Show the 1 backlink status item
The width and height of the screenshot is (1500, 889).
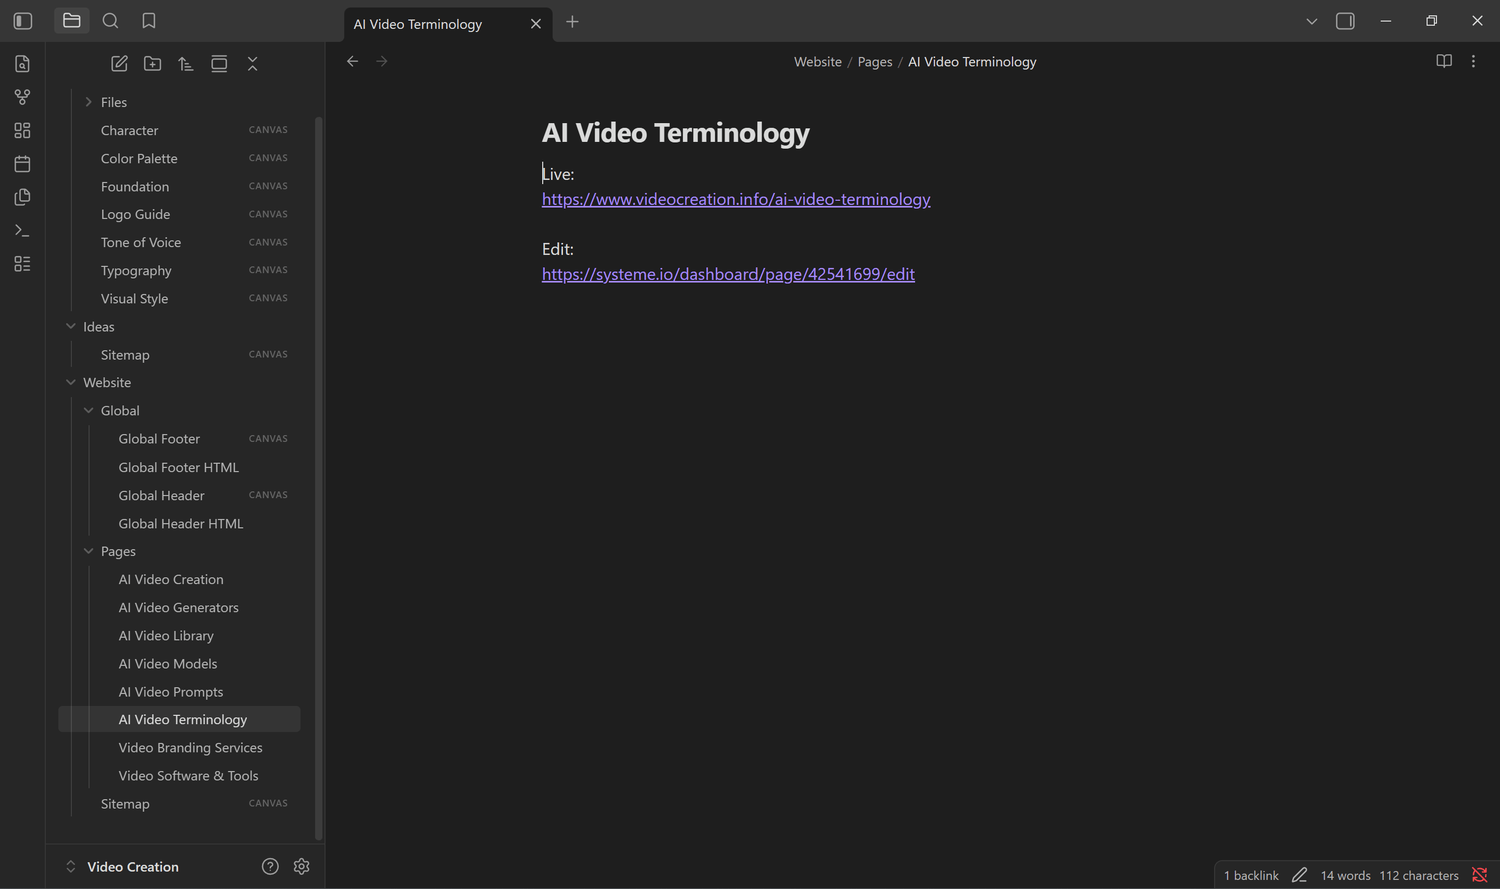pos(1251,875)
